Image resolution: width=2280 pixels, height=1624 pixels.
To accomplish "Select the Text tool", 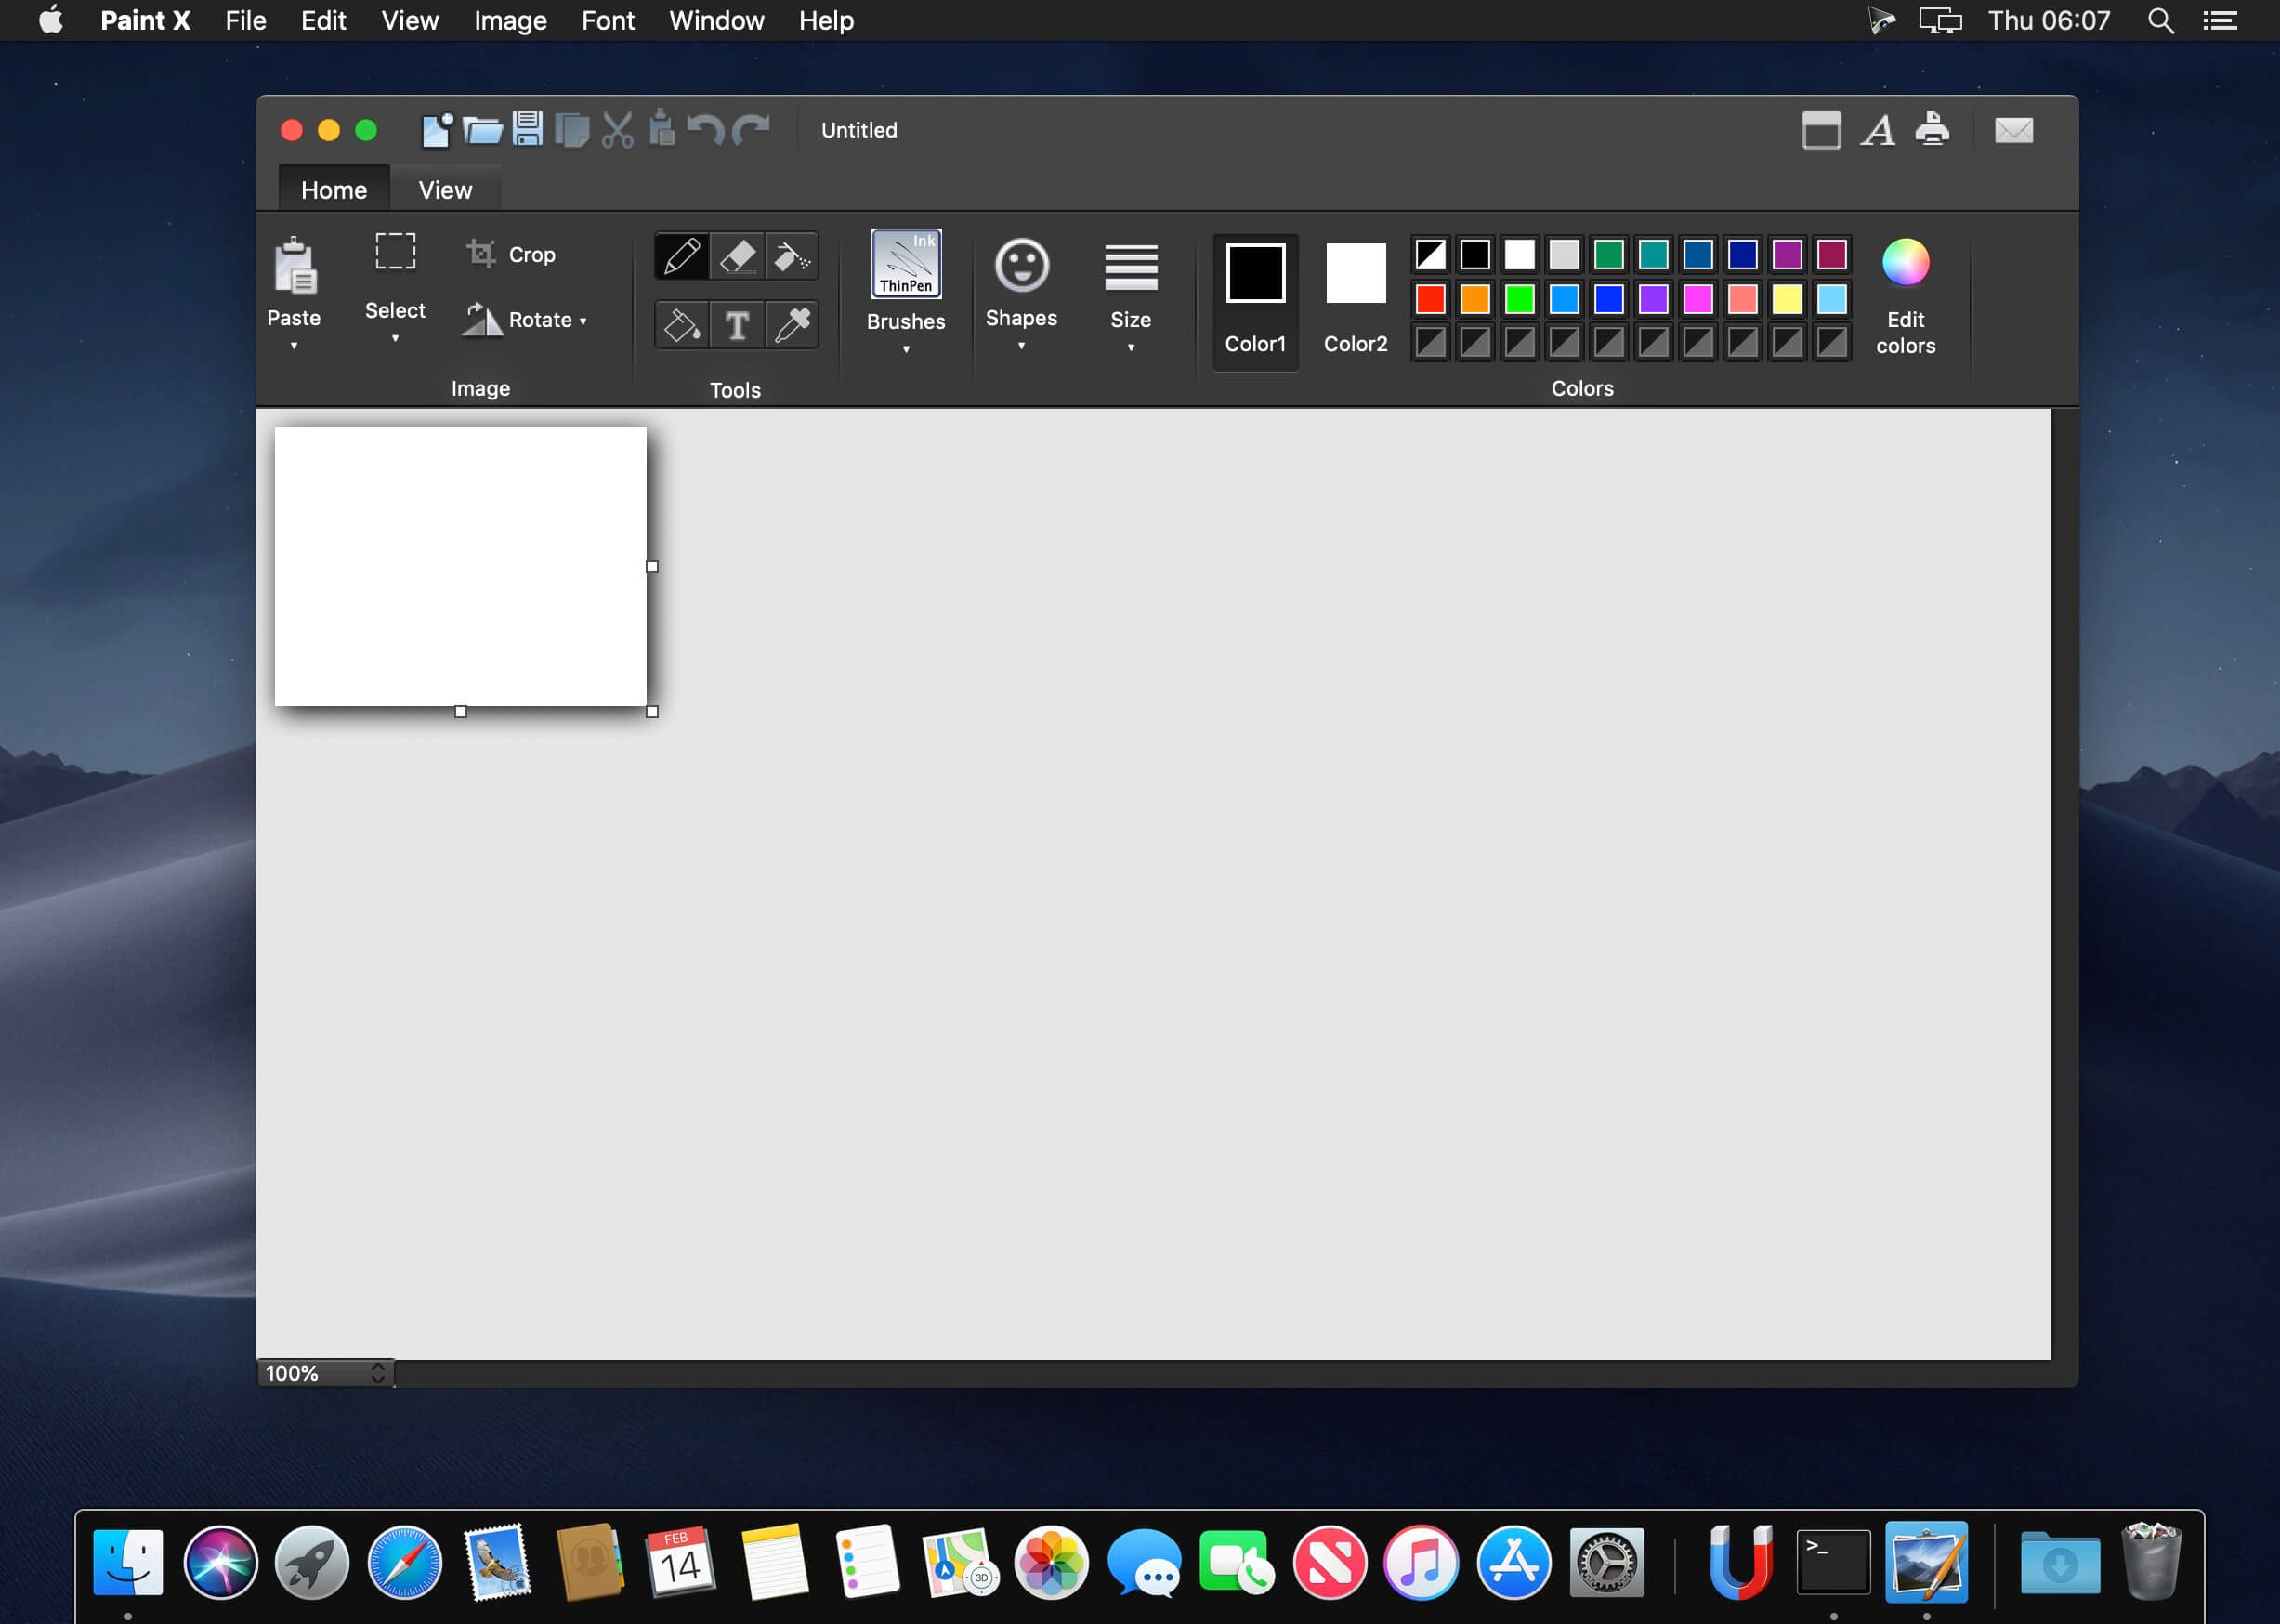I will point(737,325).
